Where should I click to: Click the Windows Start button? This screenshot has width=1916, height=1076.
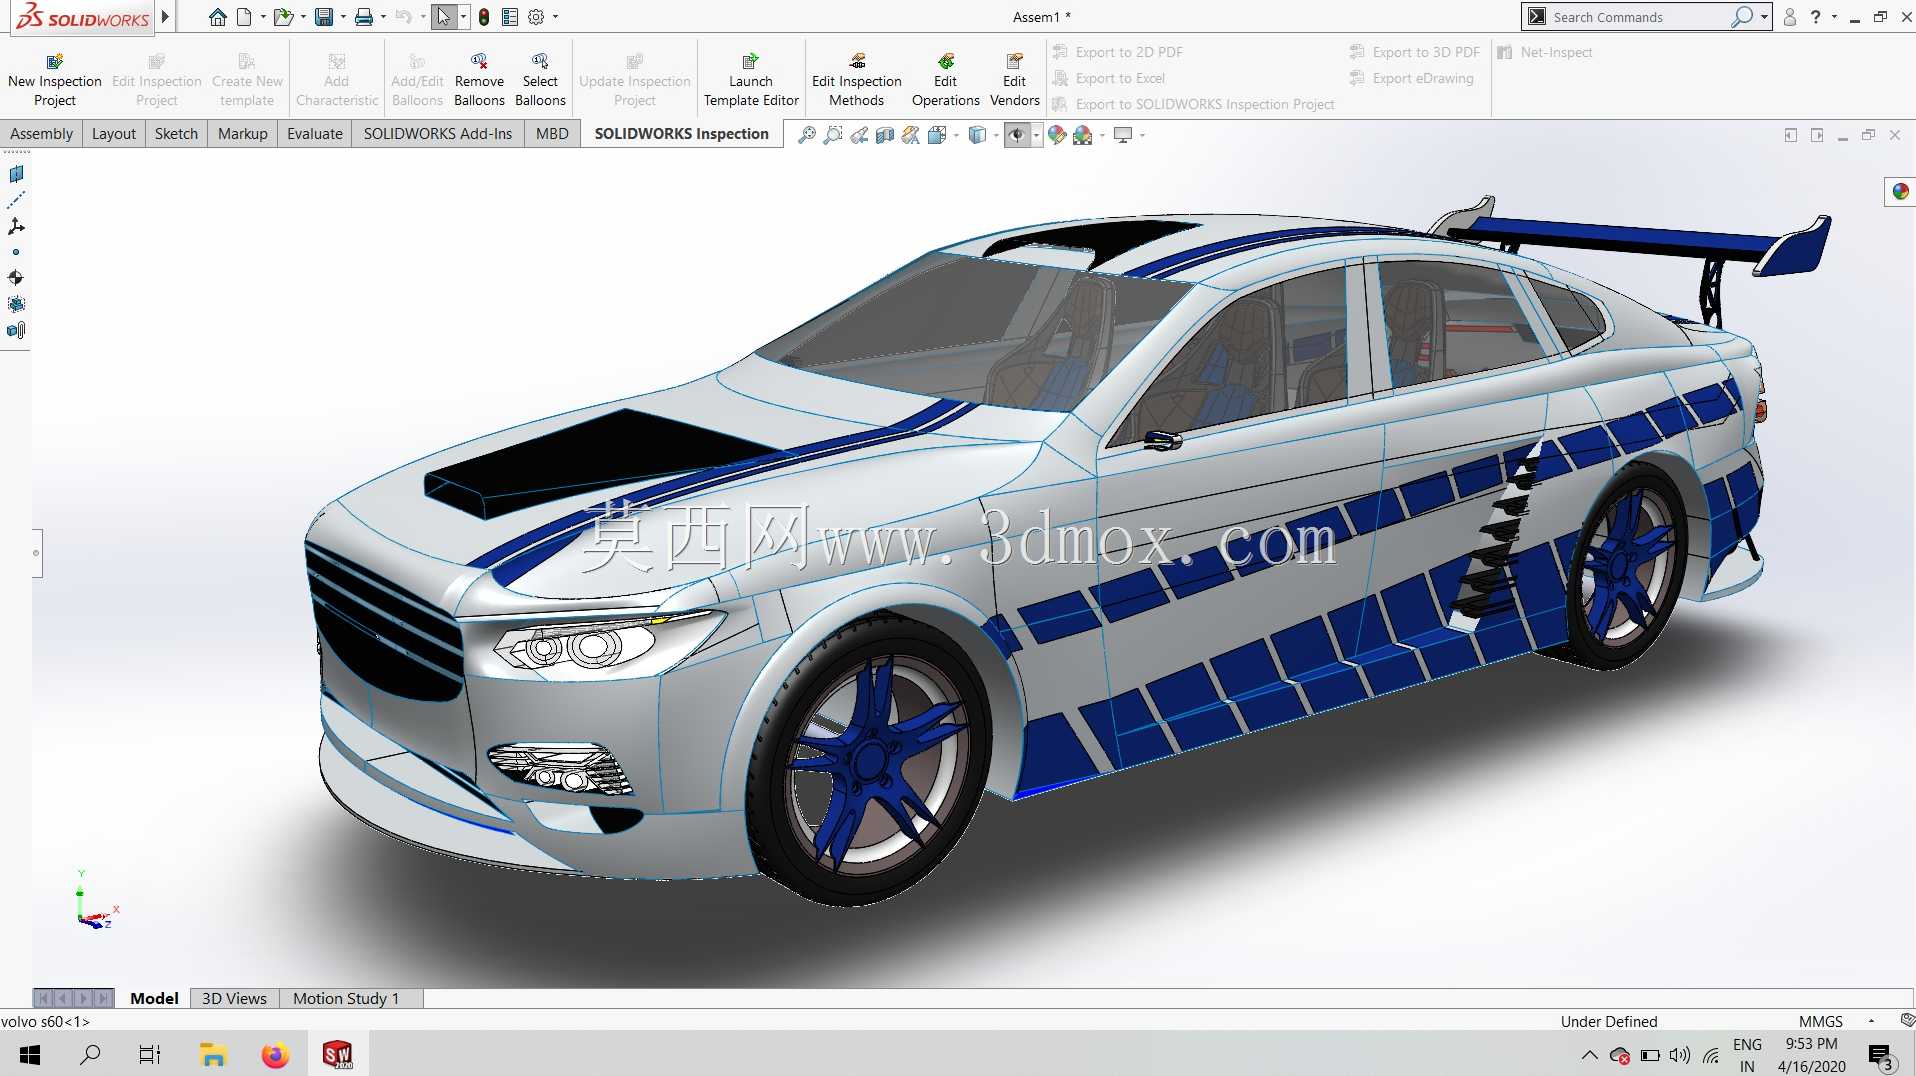[x=30, y=1054]
